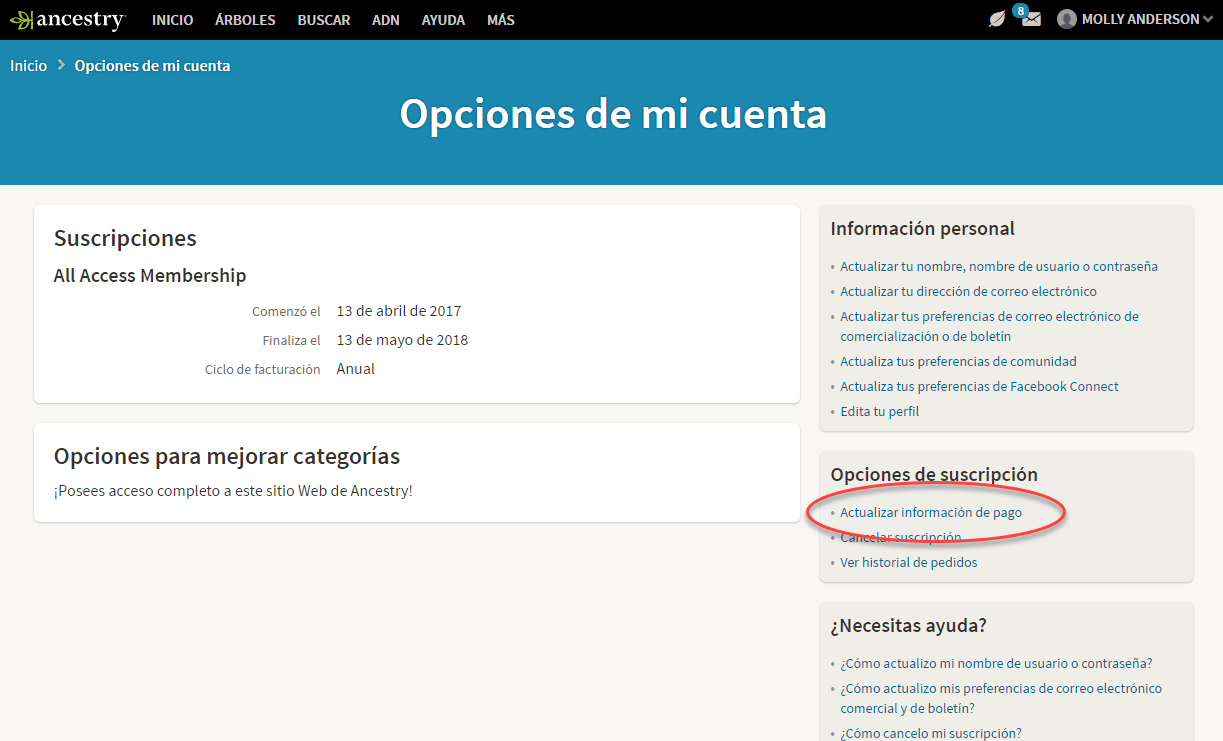Open the AYUDA menu
The width and height of the screenshot is (1223, 741).
tap(443, 20)
